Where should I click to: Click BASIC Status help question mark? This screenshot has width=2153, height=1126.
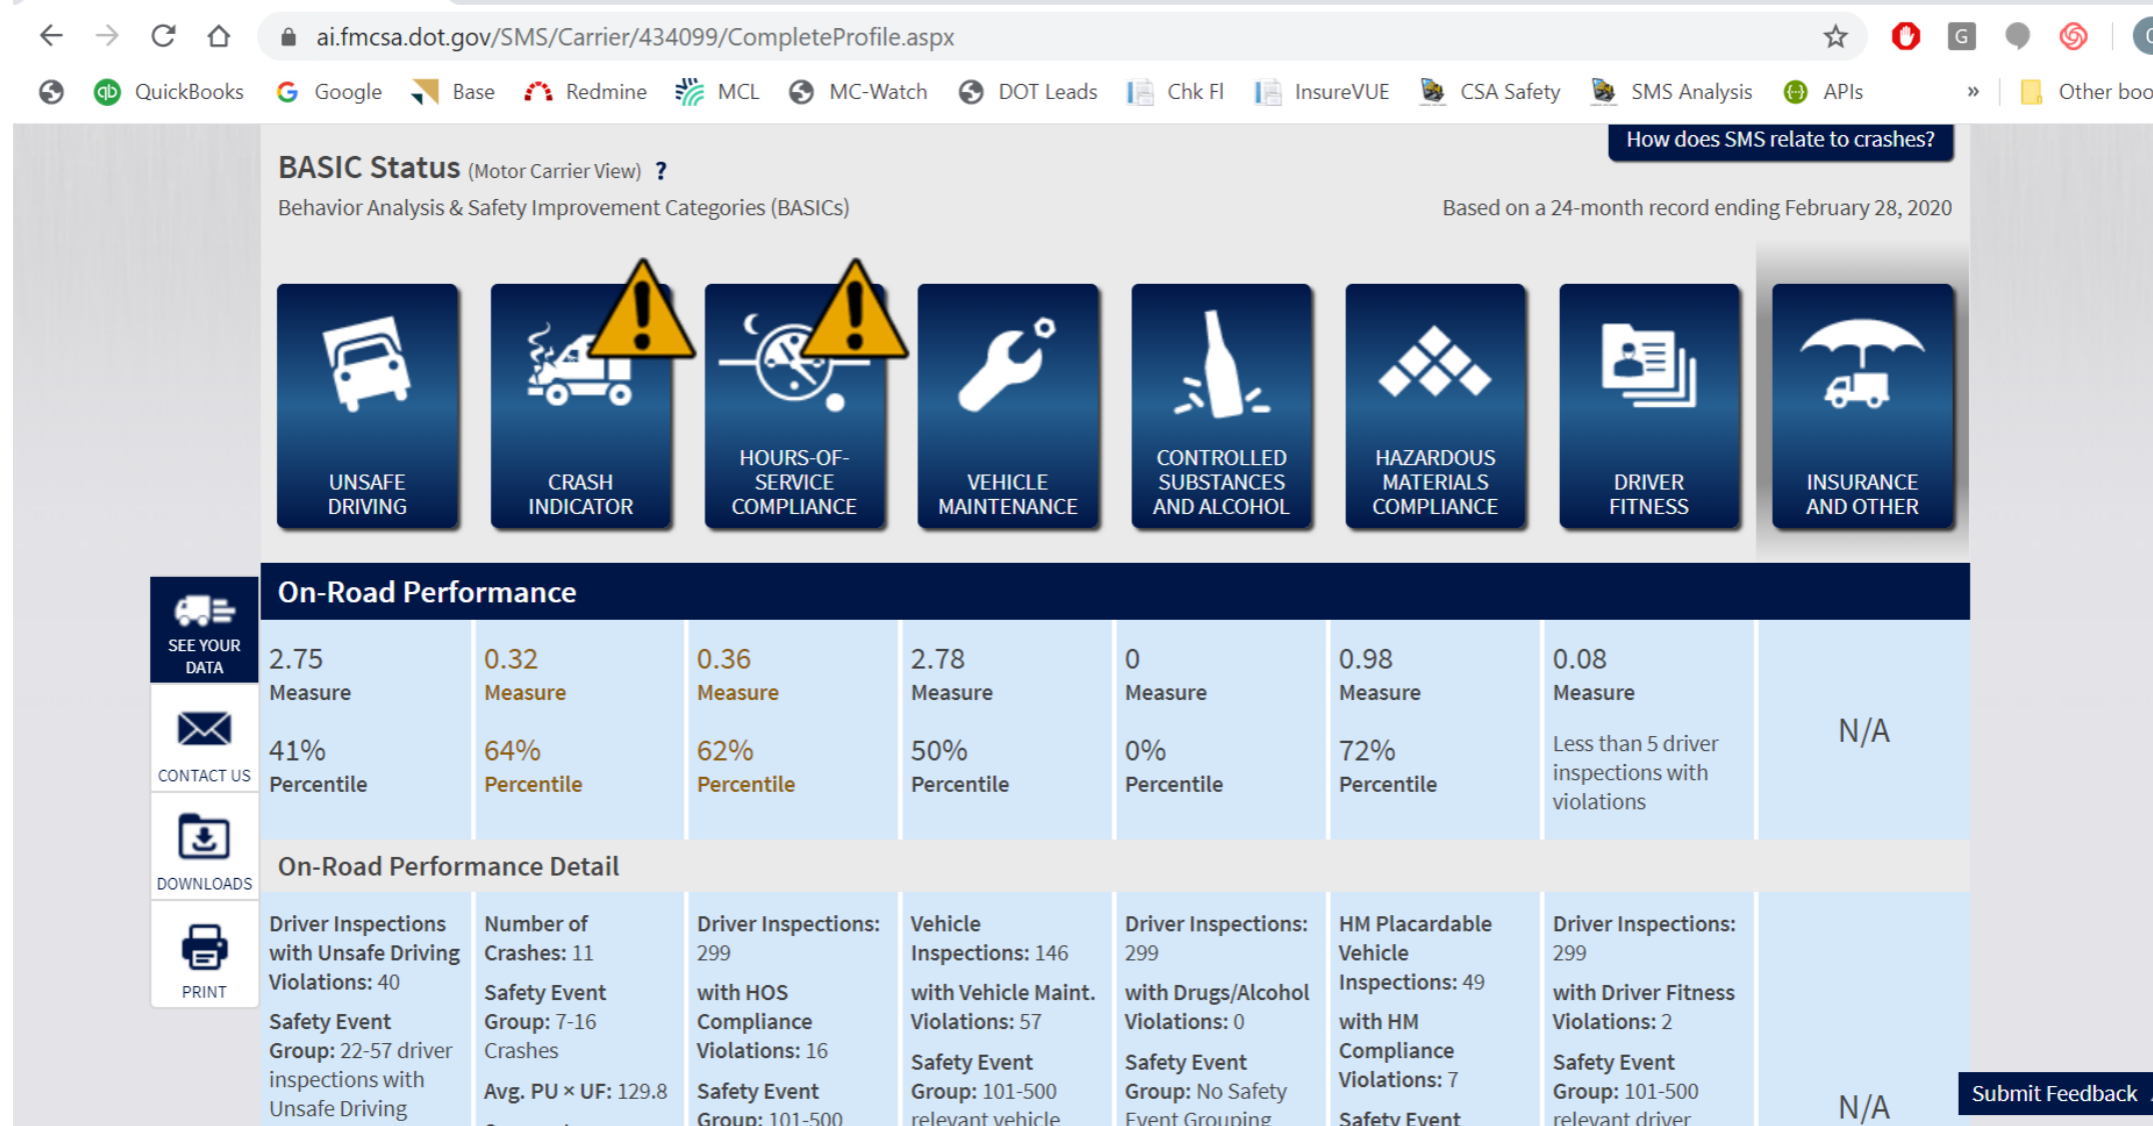pyautogui.click(x=661, y=171)
